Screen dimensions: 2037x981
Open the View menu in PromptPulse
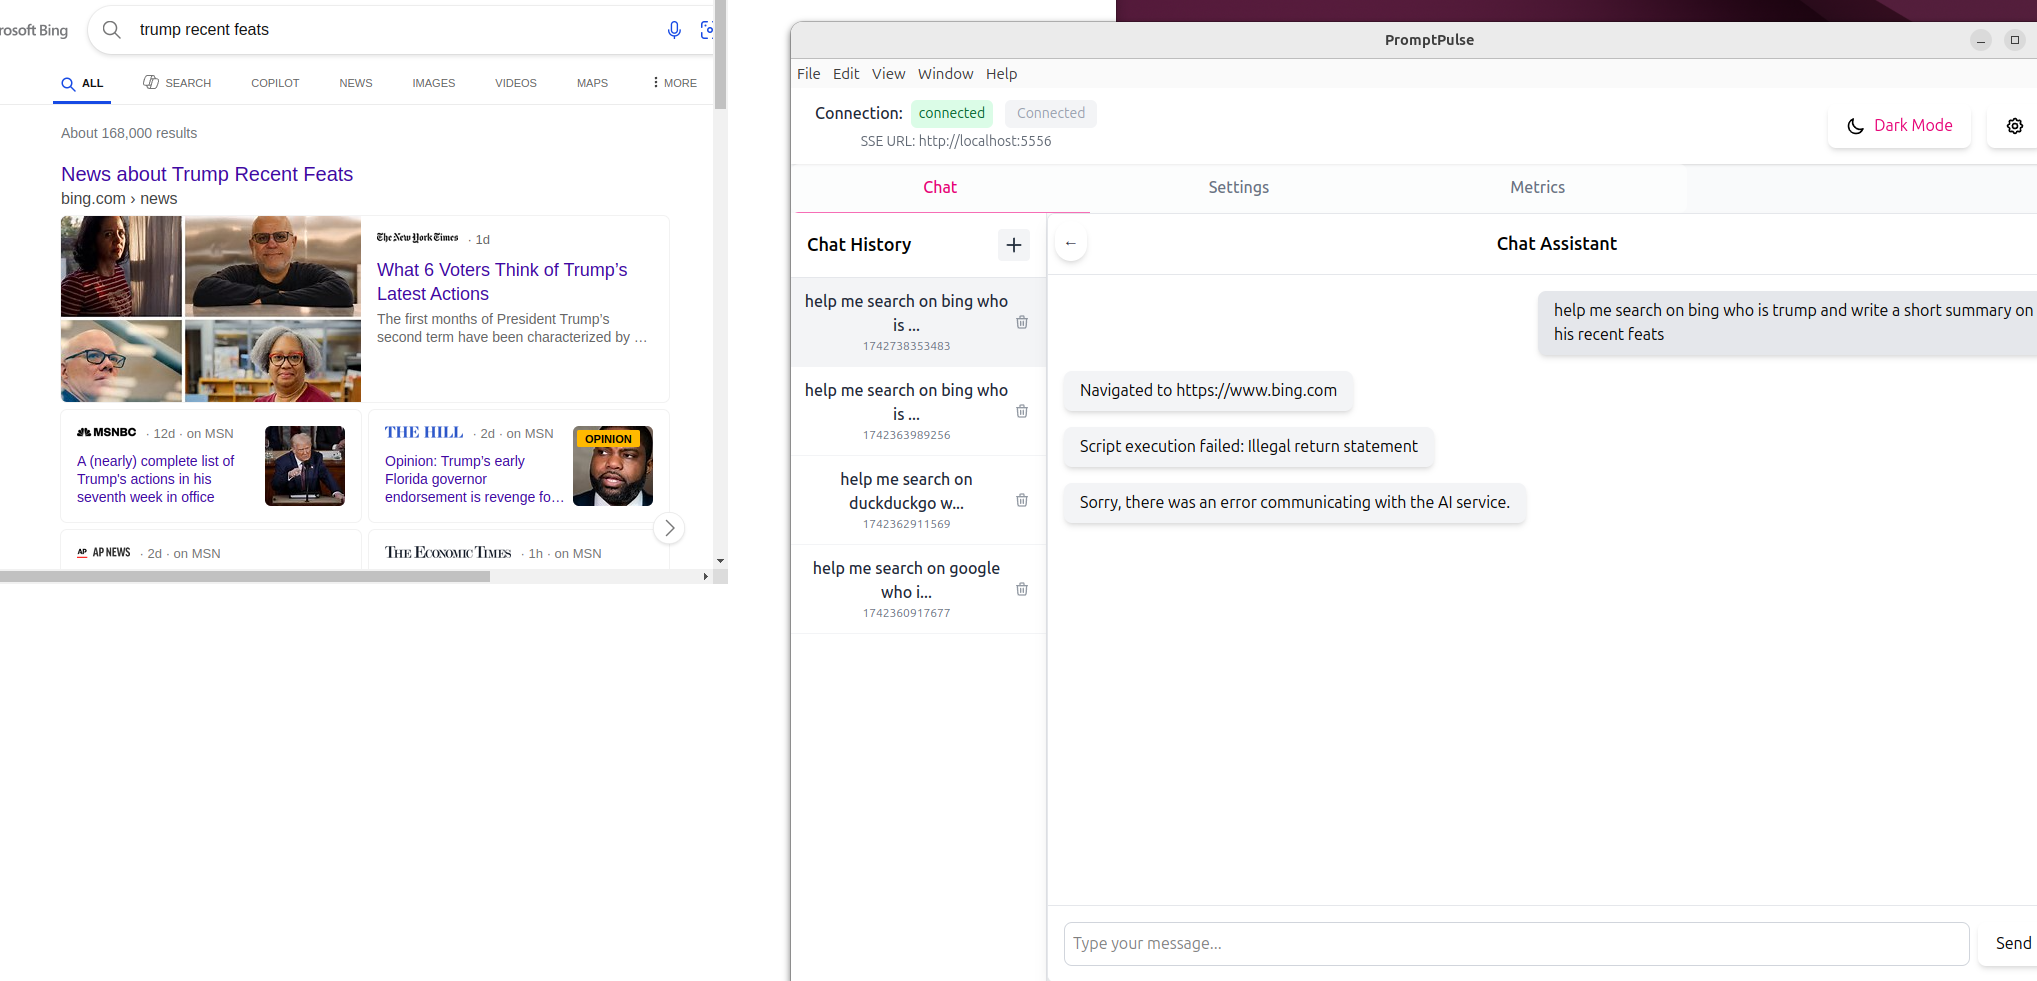pyautogui.click(x=888, y=74)
